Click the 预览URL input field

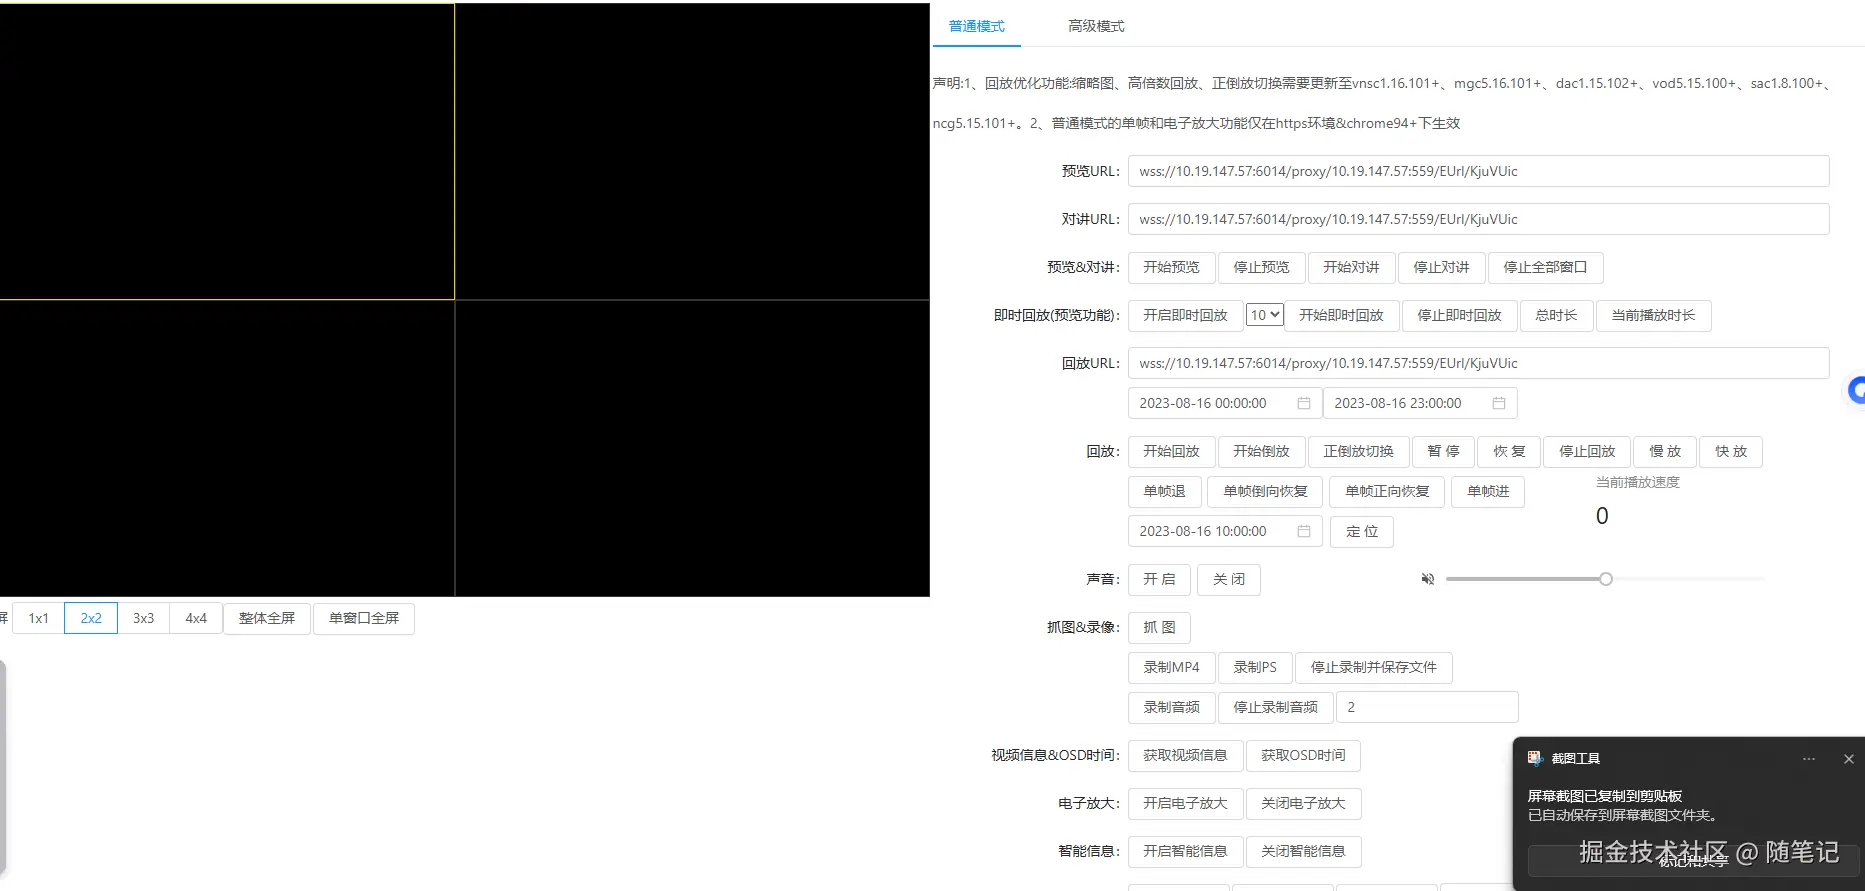[x=1479, y=171]
